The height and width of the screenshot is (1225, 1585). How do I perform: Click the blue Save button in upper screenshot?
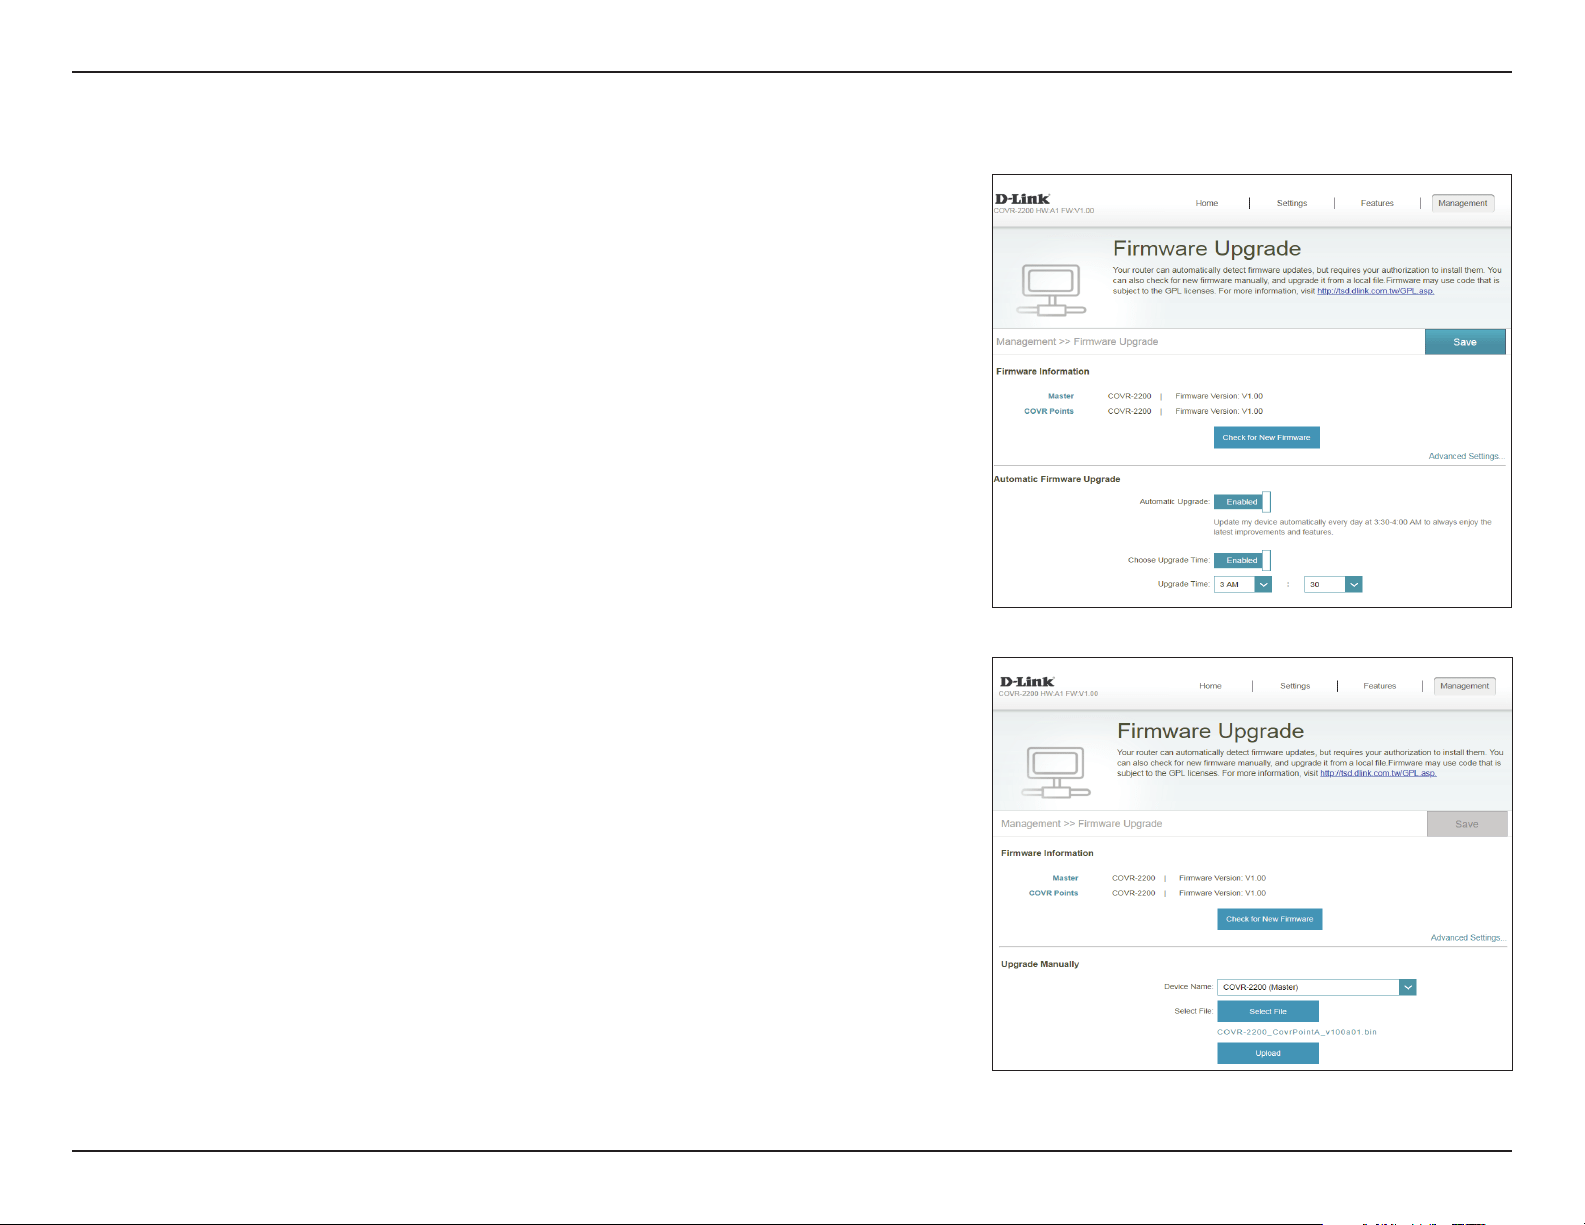pyautogui.click(x=1465, y=342)
